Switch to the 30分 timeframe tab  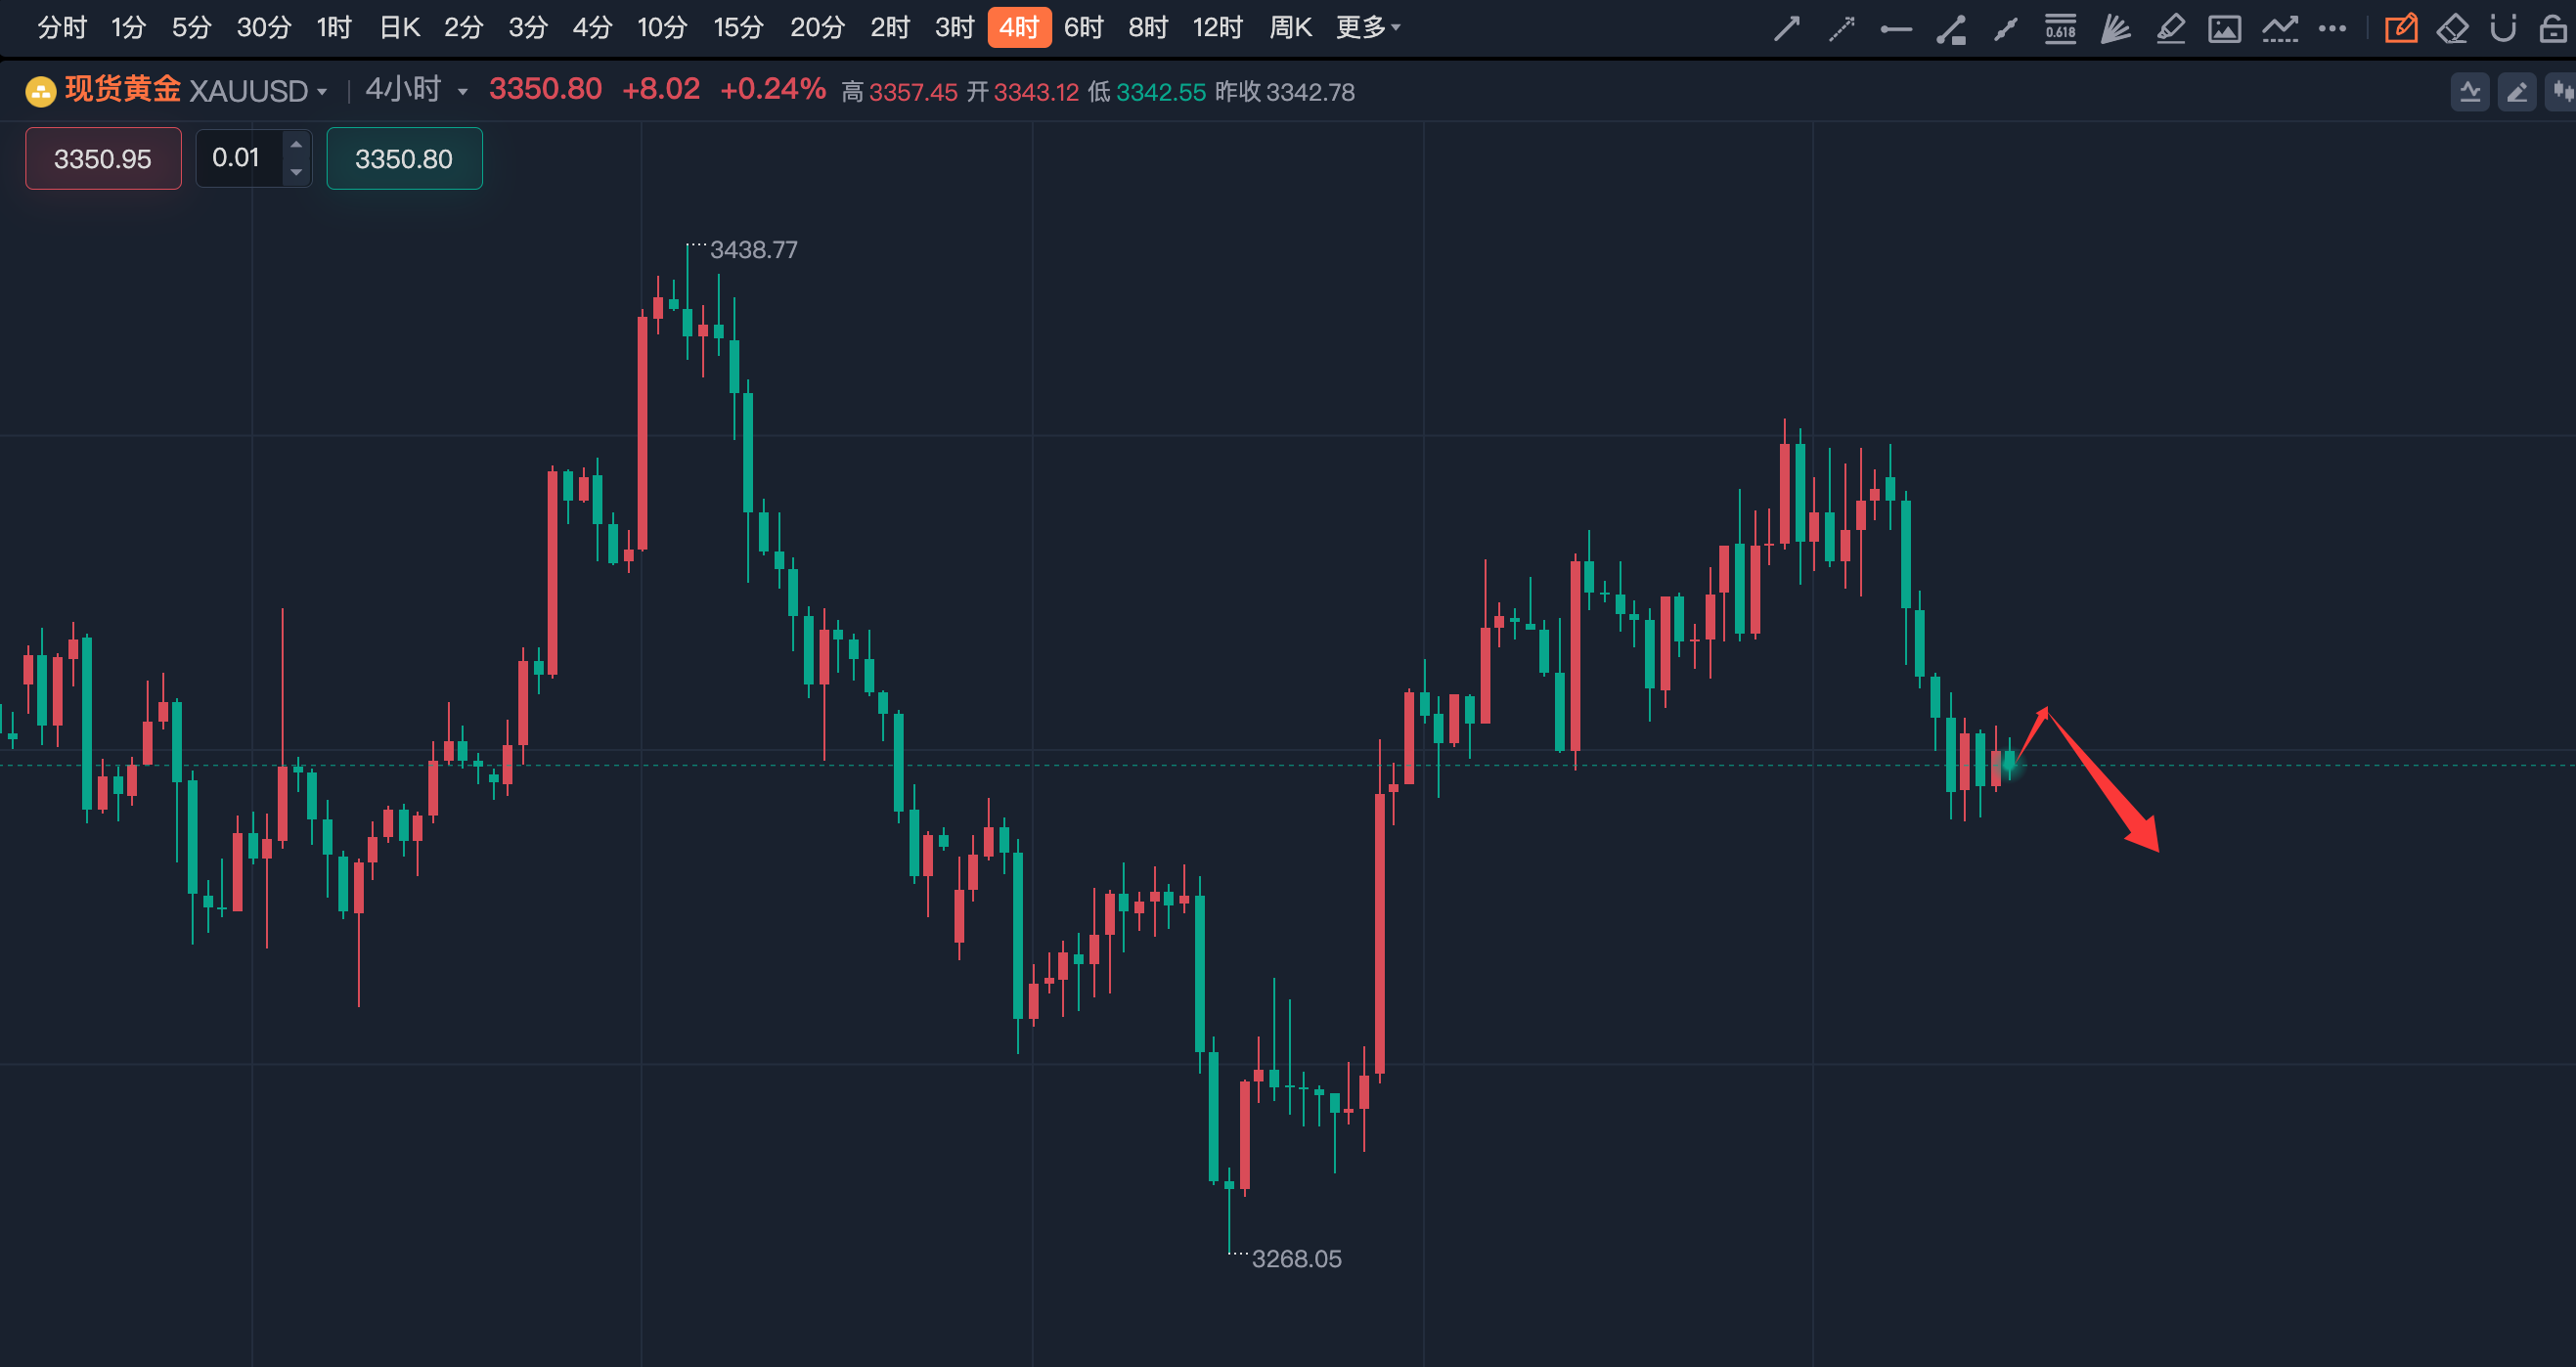[263, 27]
